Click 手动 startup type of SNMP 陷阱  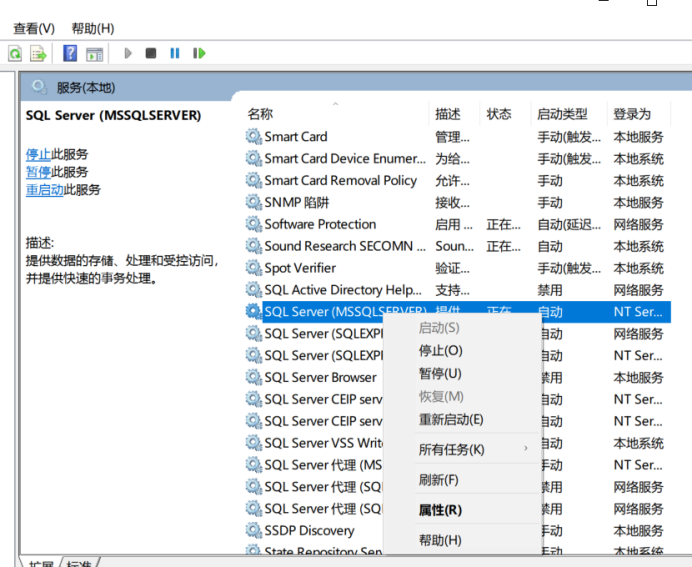(550, 203)
